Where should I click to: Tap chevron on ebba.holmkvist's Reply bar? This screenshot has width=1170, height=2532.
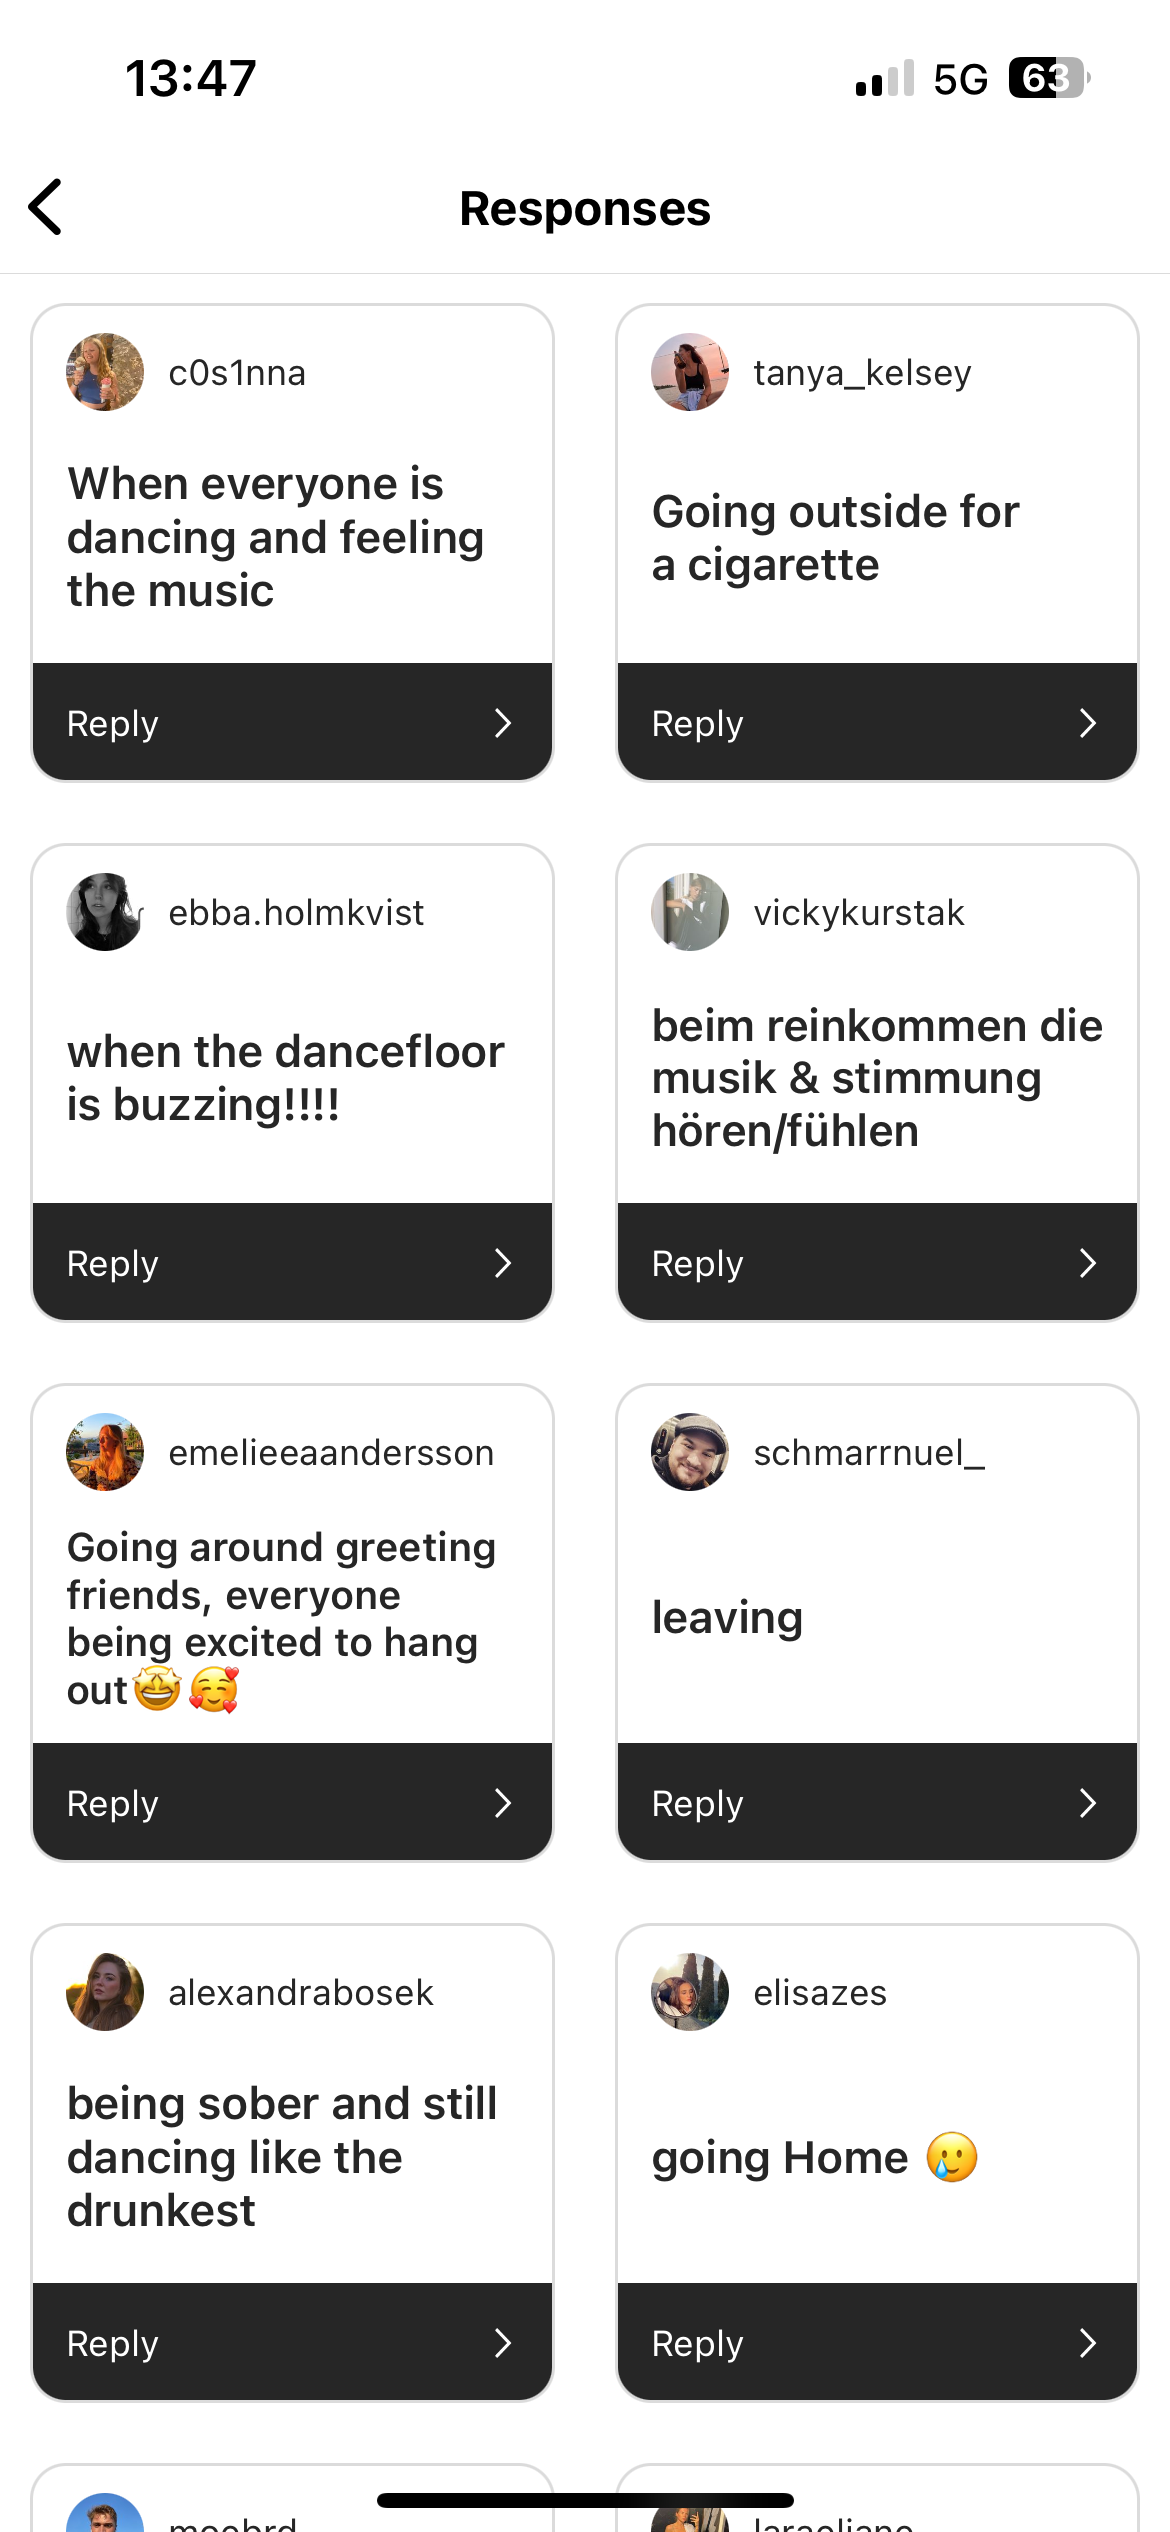[503, 1263]
